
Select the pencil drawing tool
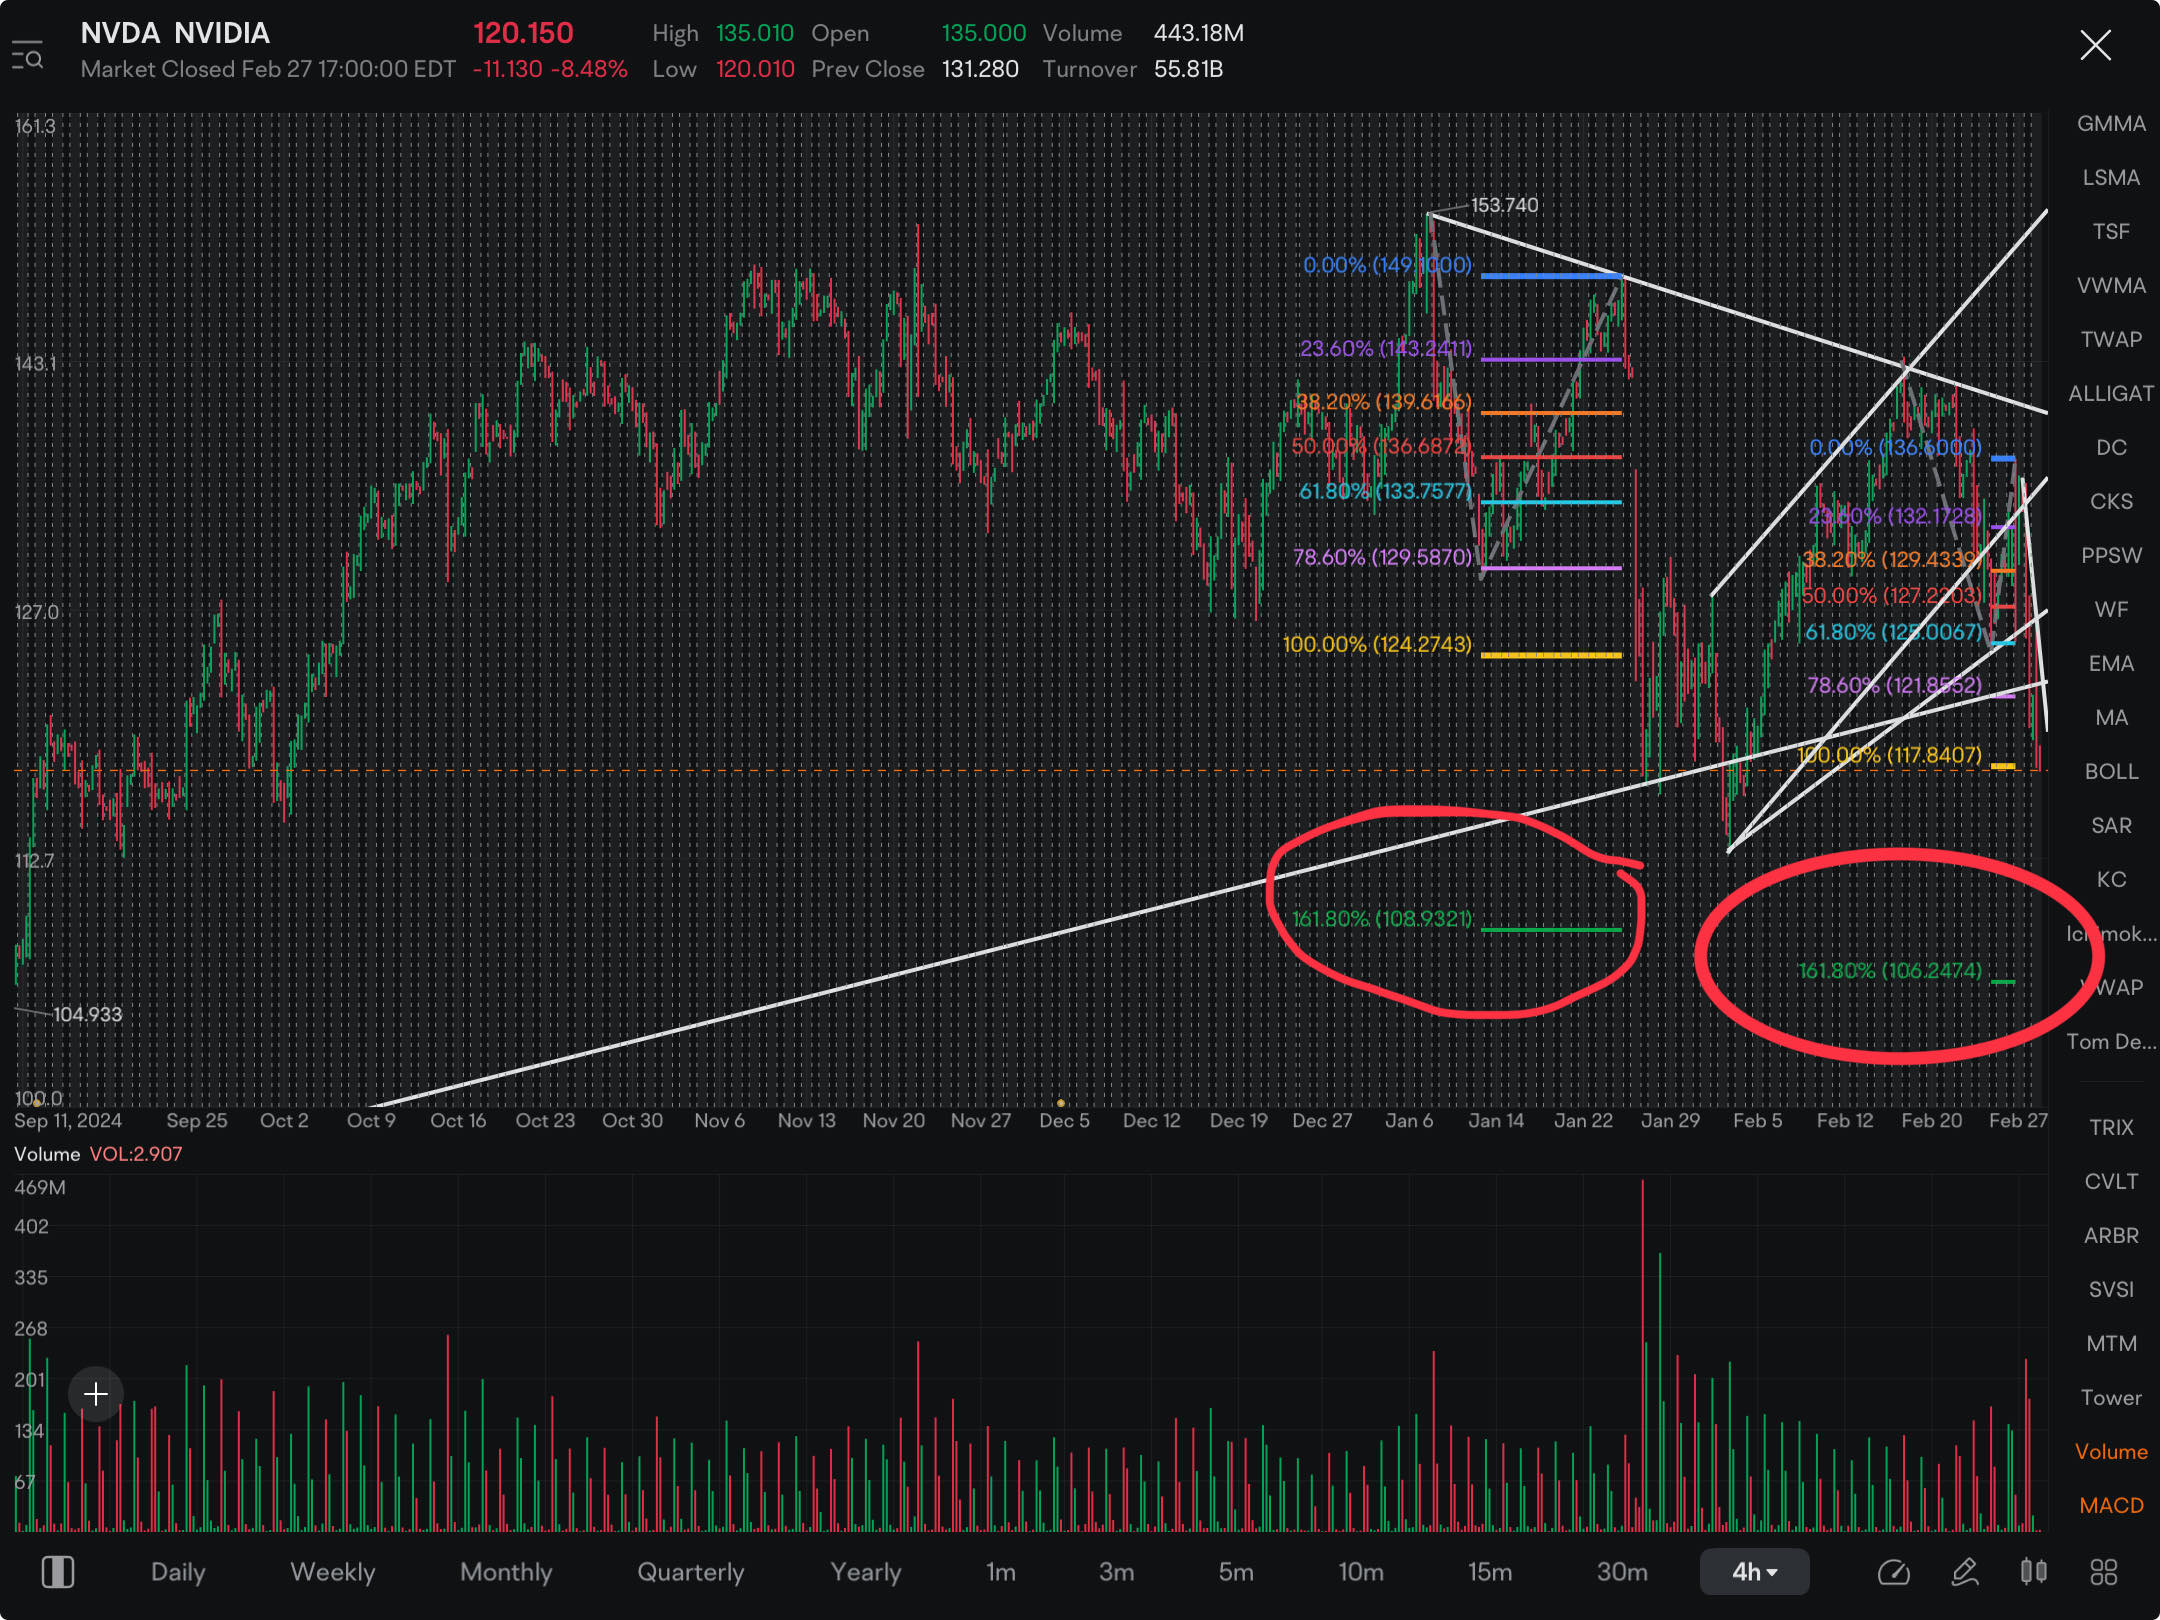click(1964, 1572)
